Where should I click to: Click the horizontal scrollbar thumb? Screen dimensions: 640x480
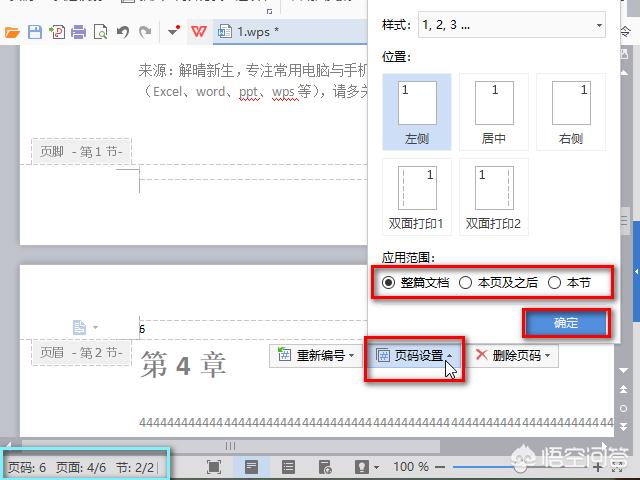231,446
